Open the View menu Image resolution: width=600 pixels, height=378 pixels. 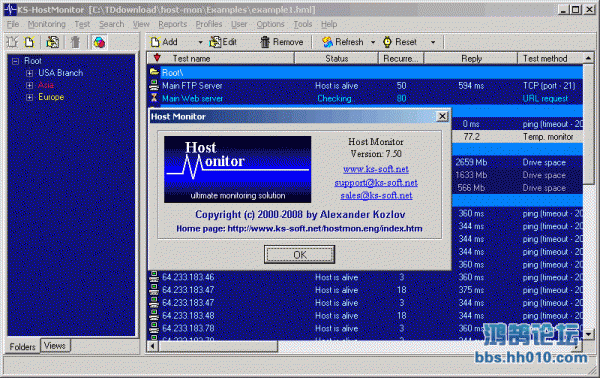click(141, 24)
